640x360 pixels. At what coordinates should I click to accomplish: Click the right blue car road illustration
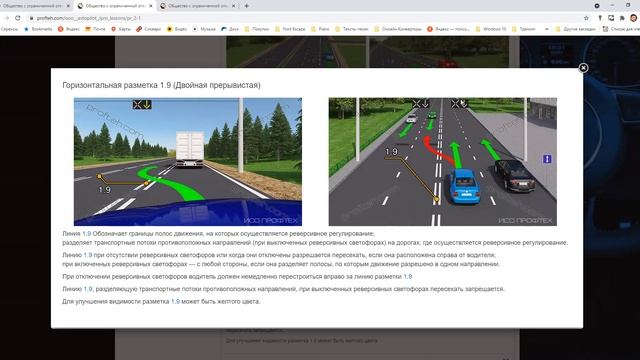coord(442,162)
